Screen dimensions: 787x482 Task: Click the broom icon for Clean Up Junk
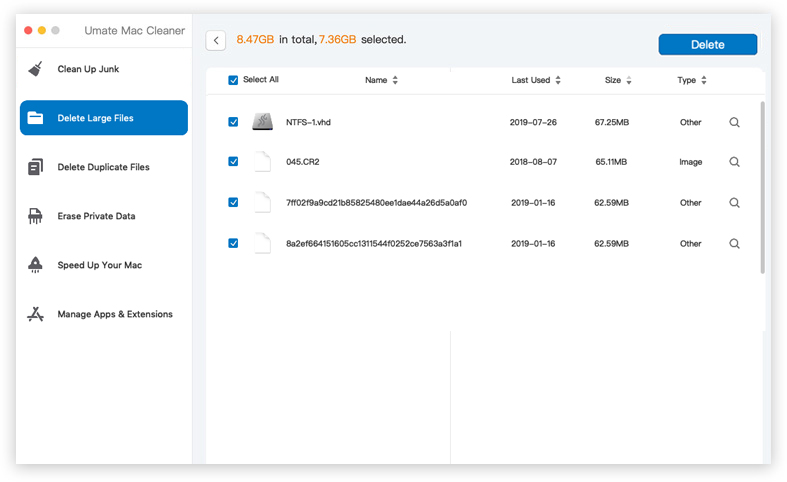pos(35,69)
